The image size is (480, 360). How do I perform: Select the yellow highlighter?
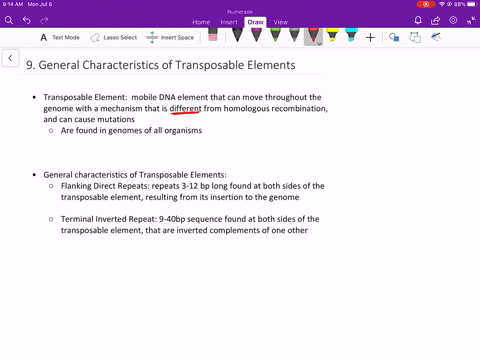(x=332, y=35)
